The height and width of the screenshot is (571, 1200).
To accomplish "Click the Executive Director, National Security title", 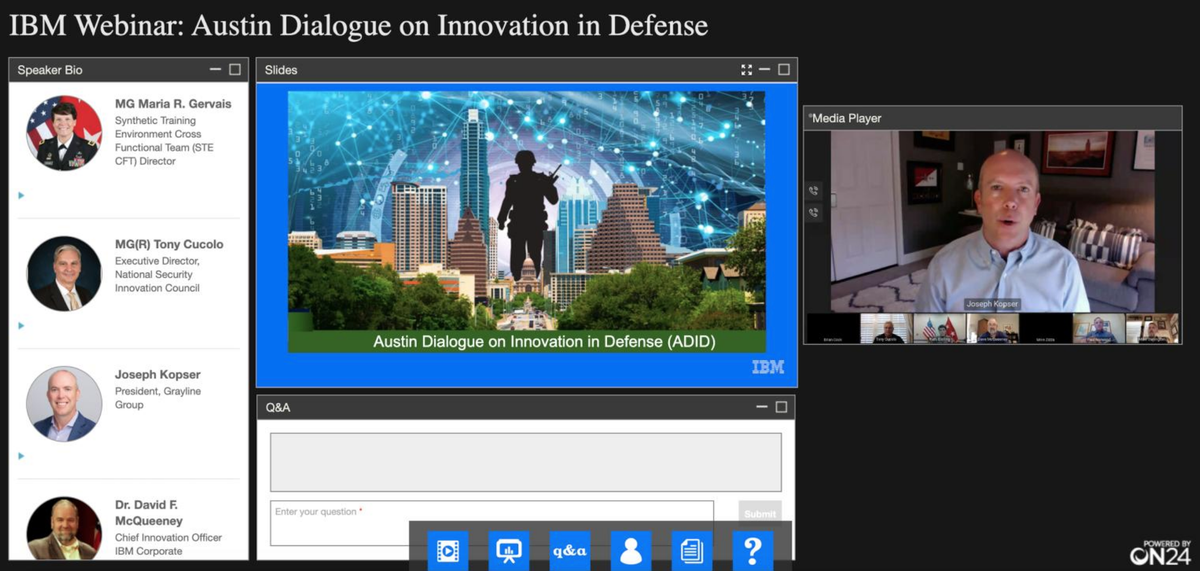I will tap(157, 274).
